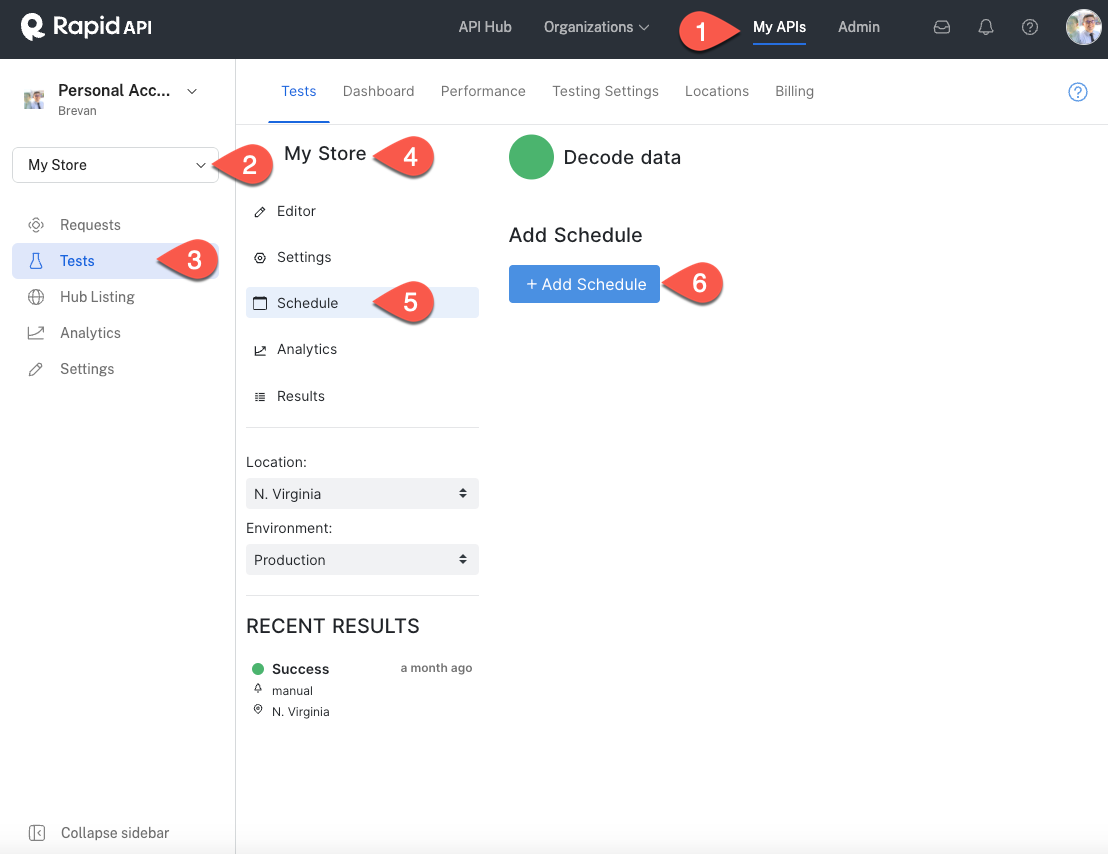1108x854 pixels.
Task: Click the 'Brevan' account name text
Action: click(x=77, y=111)
